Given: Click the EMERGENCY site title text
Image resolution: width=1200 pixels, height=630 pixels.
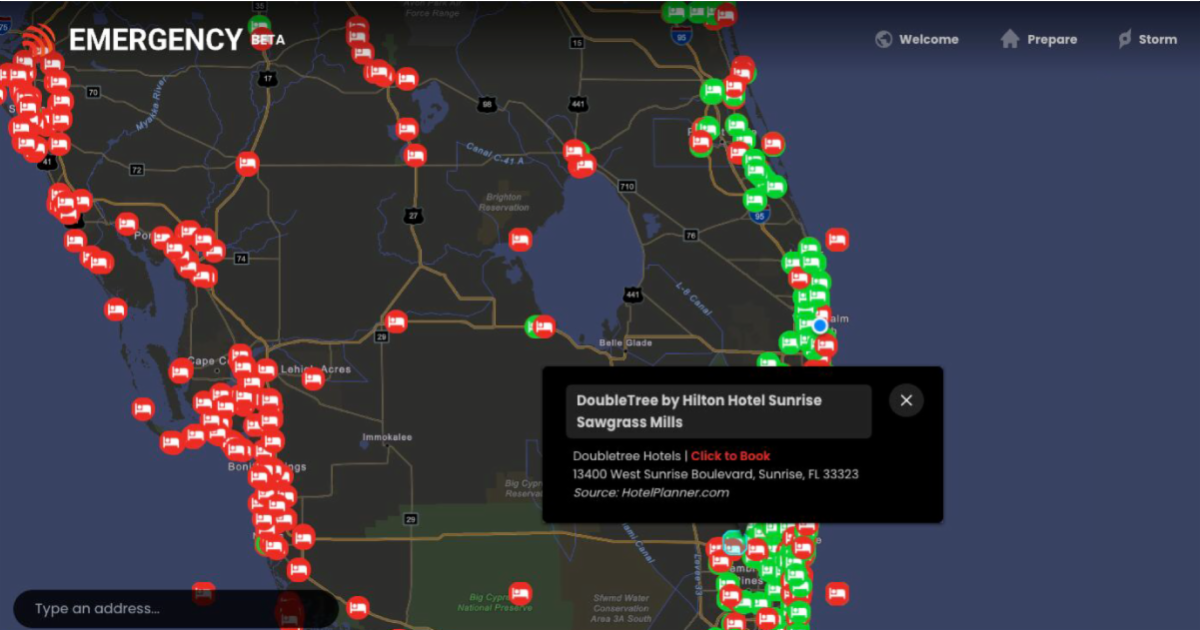Looking at the screenshot, I should pyautogui.click(x=156, y=40).
